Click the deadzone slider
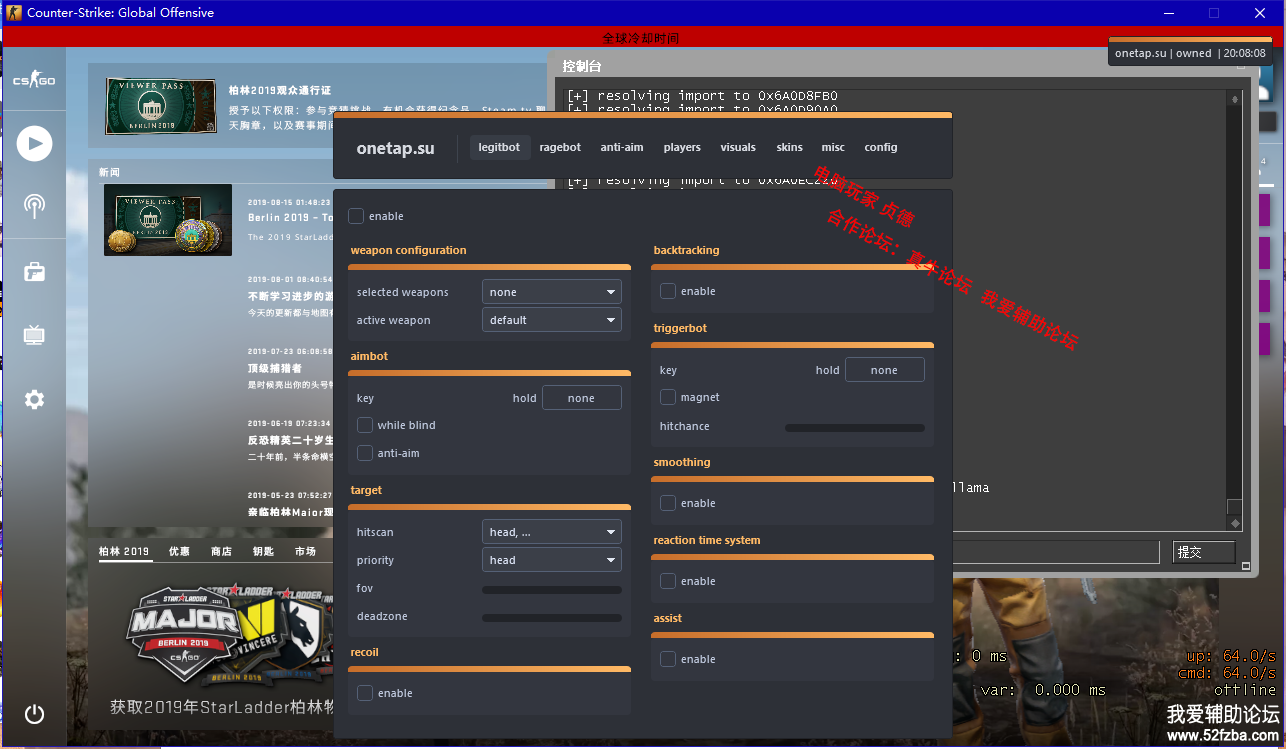The width and height of the screenshot is (1286, 749). [x=552, y=618]
